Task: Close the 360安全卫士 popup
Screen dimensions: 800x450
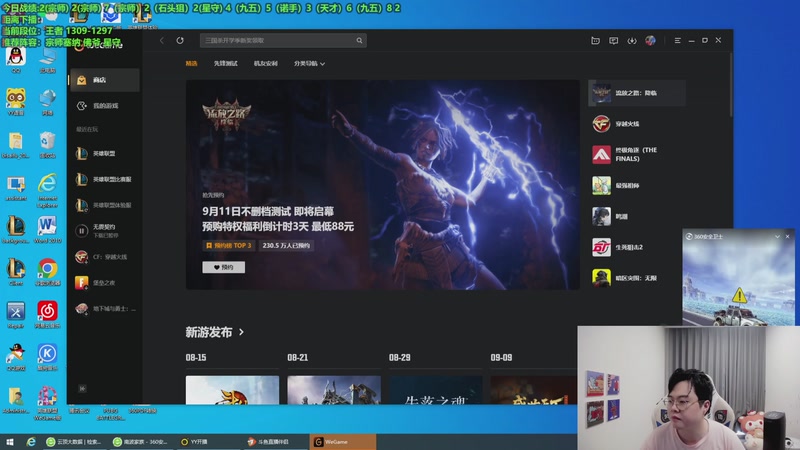Action: tap(788, 237)
